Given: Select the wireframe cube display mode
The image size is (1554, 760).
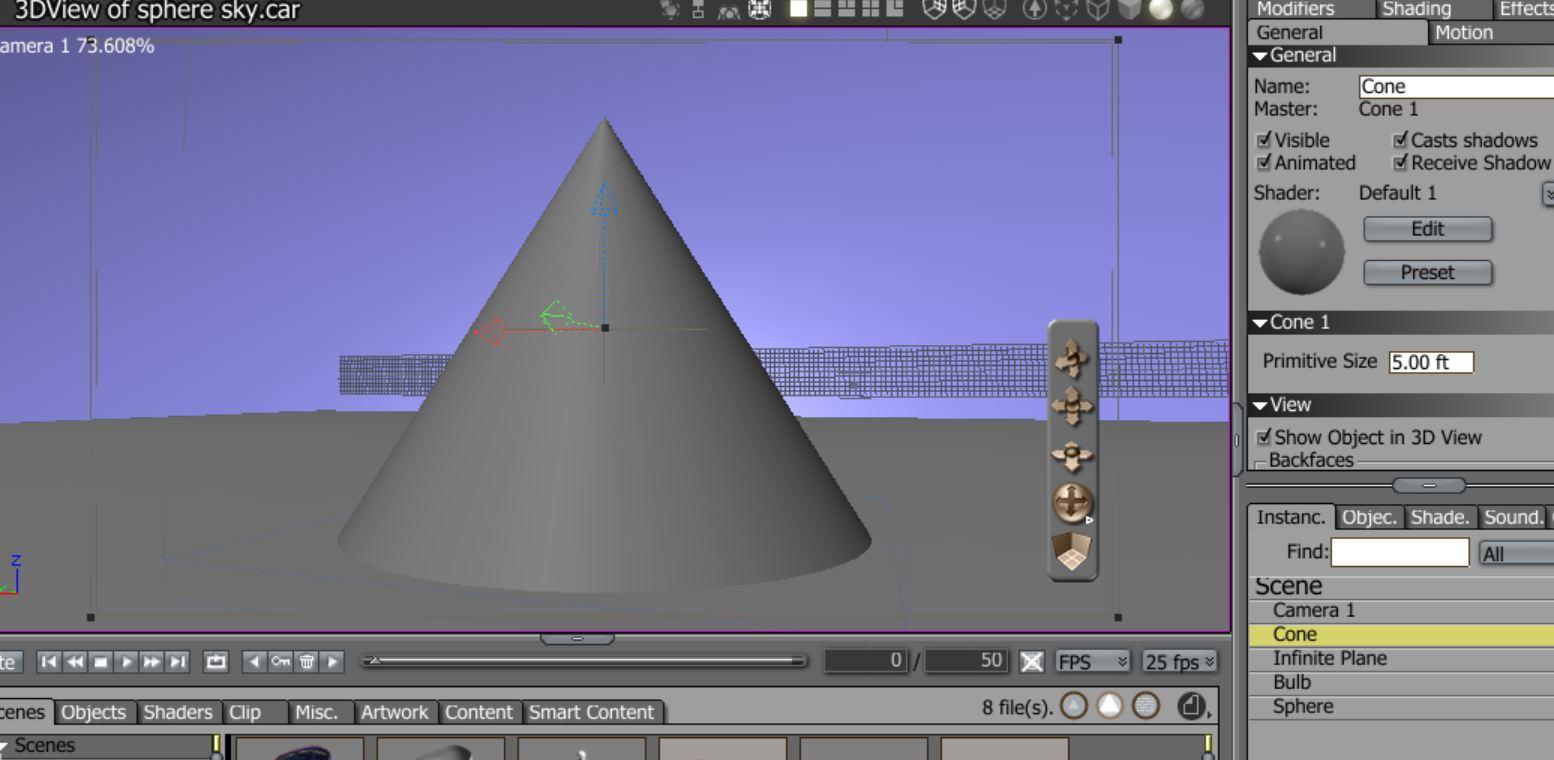Looking at the screenshot, I should (1098, 9).
